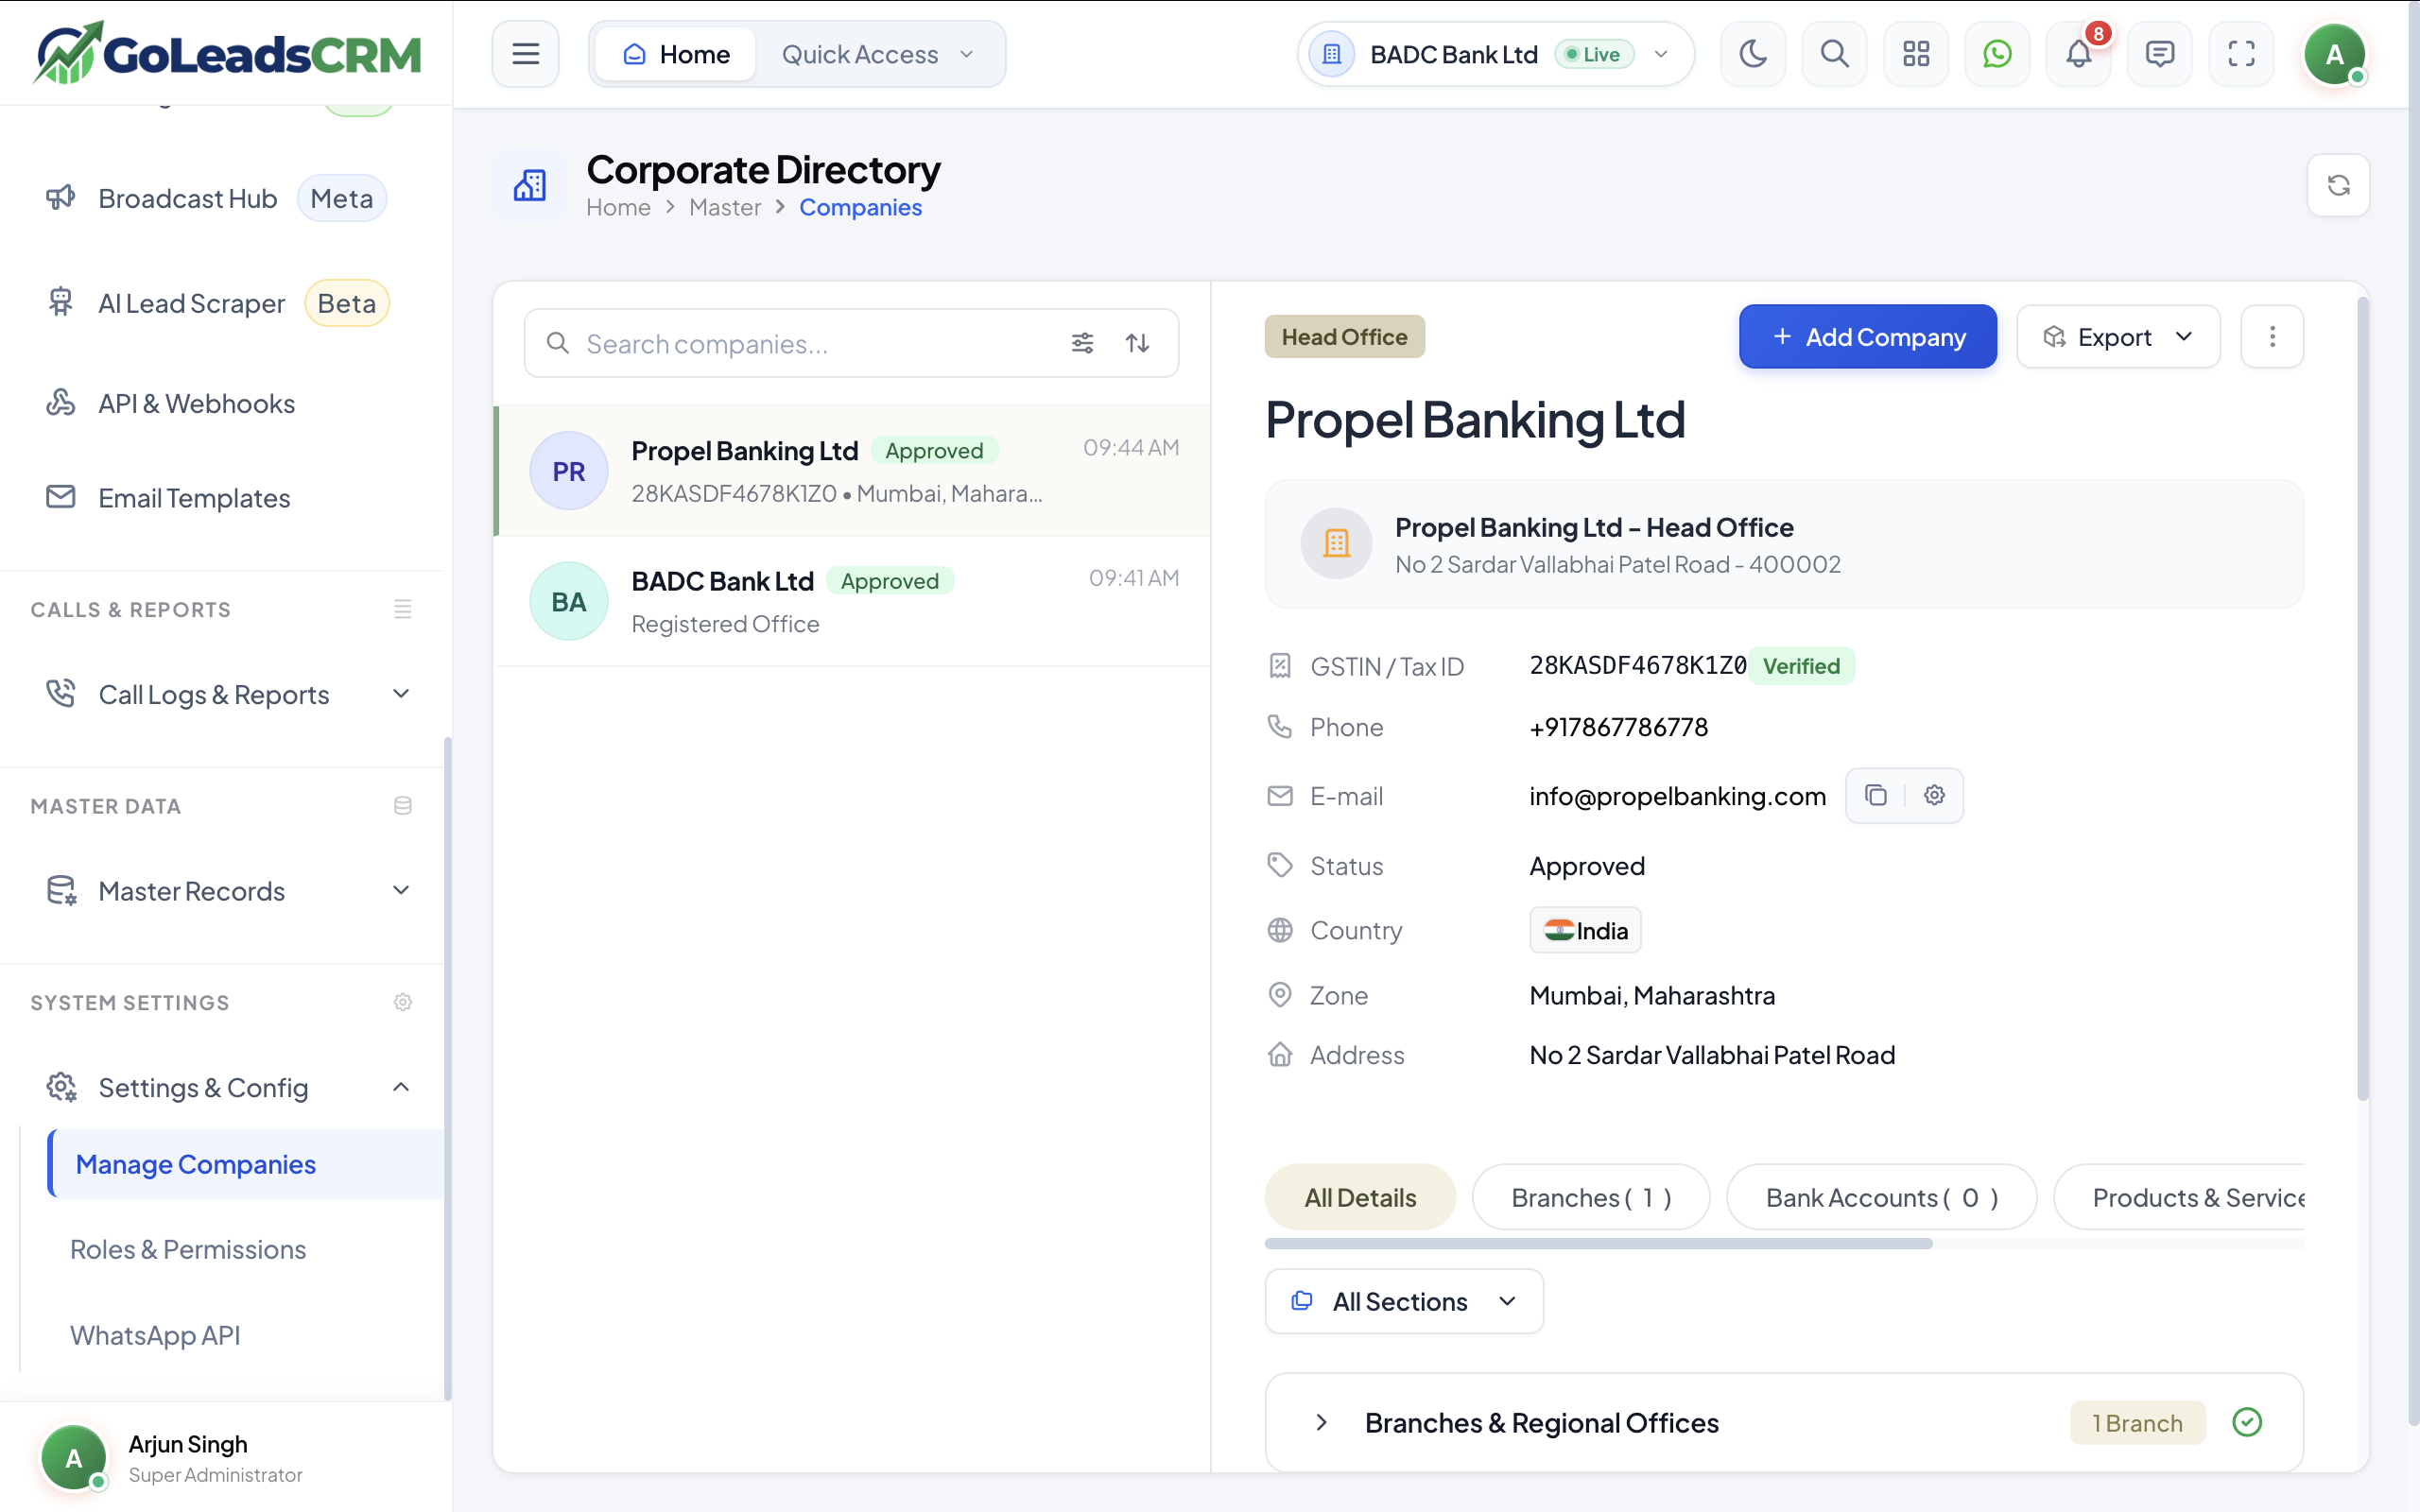Open the All Sections dropdown
2420x1512 pixels.
1404,1301
